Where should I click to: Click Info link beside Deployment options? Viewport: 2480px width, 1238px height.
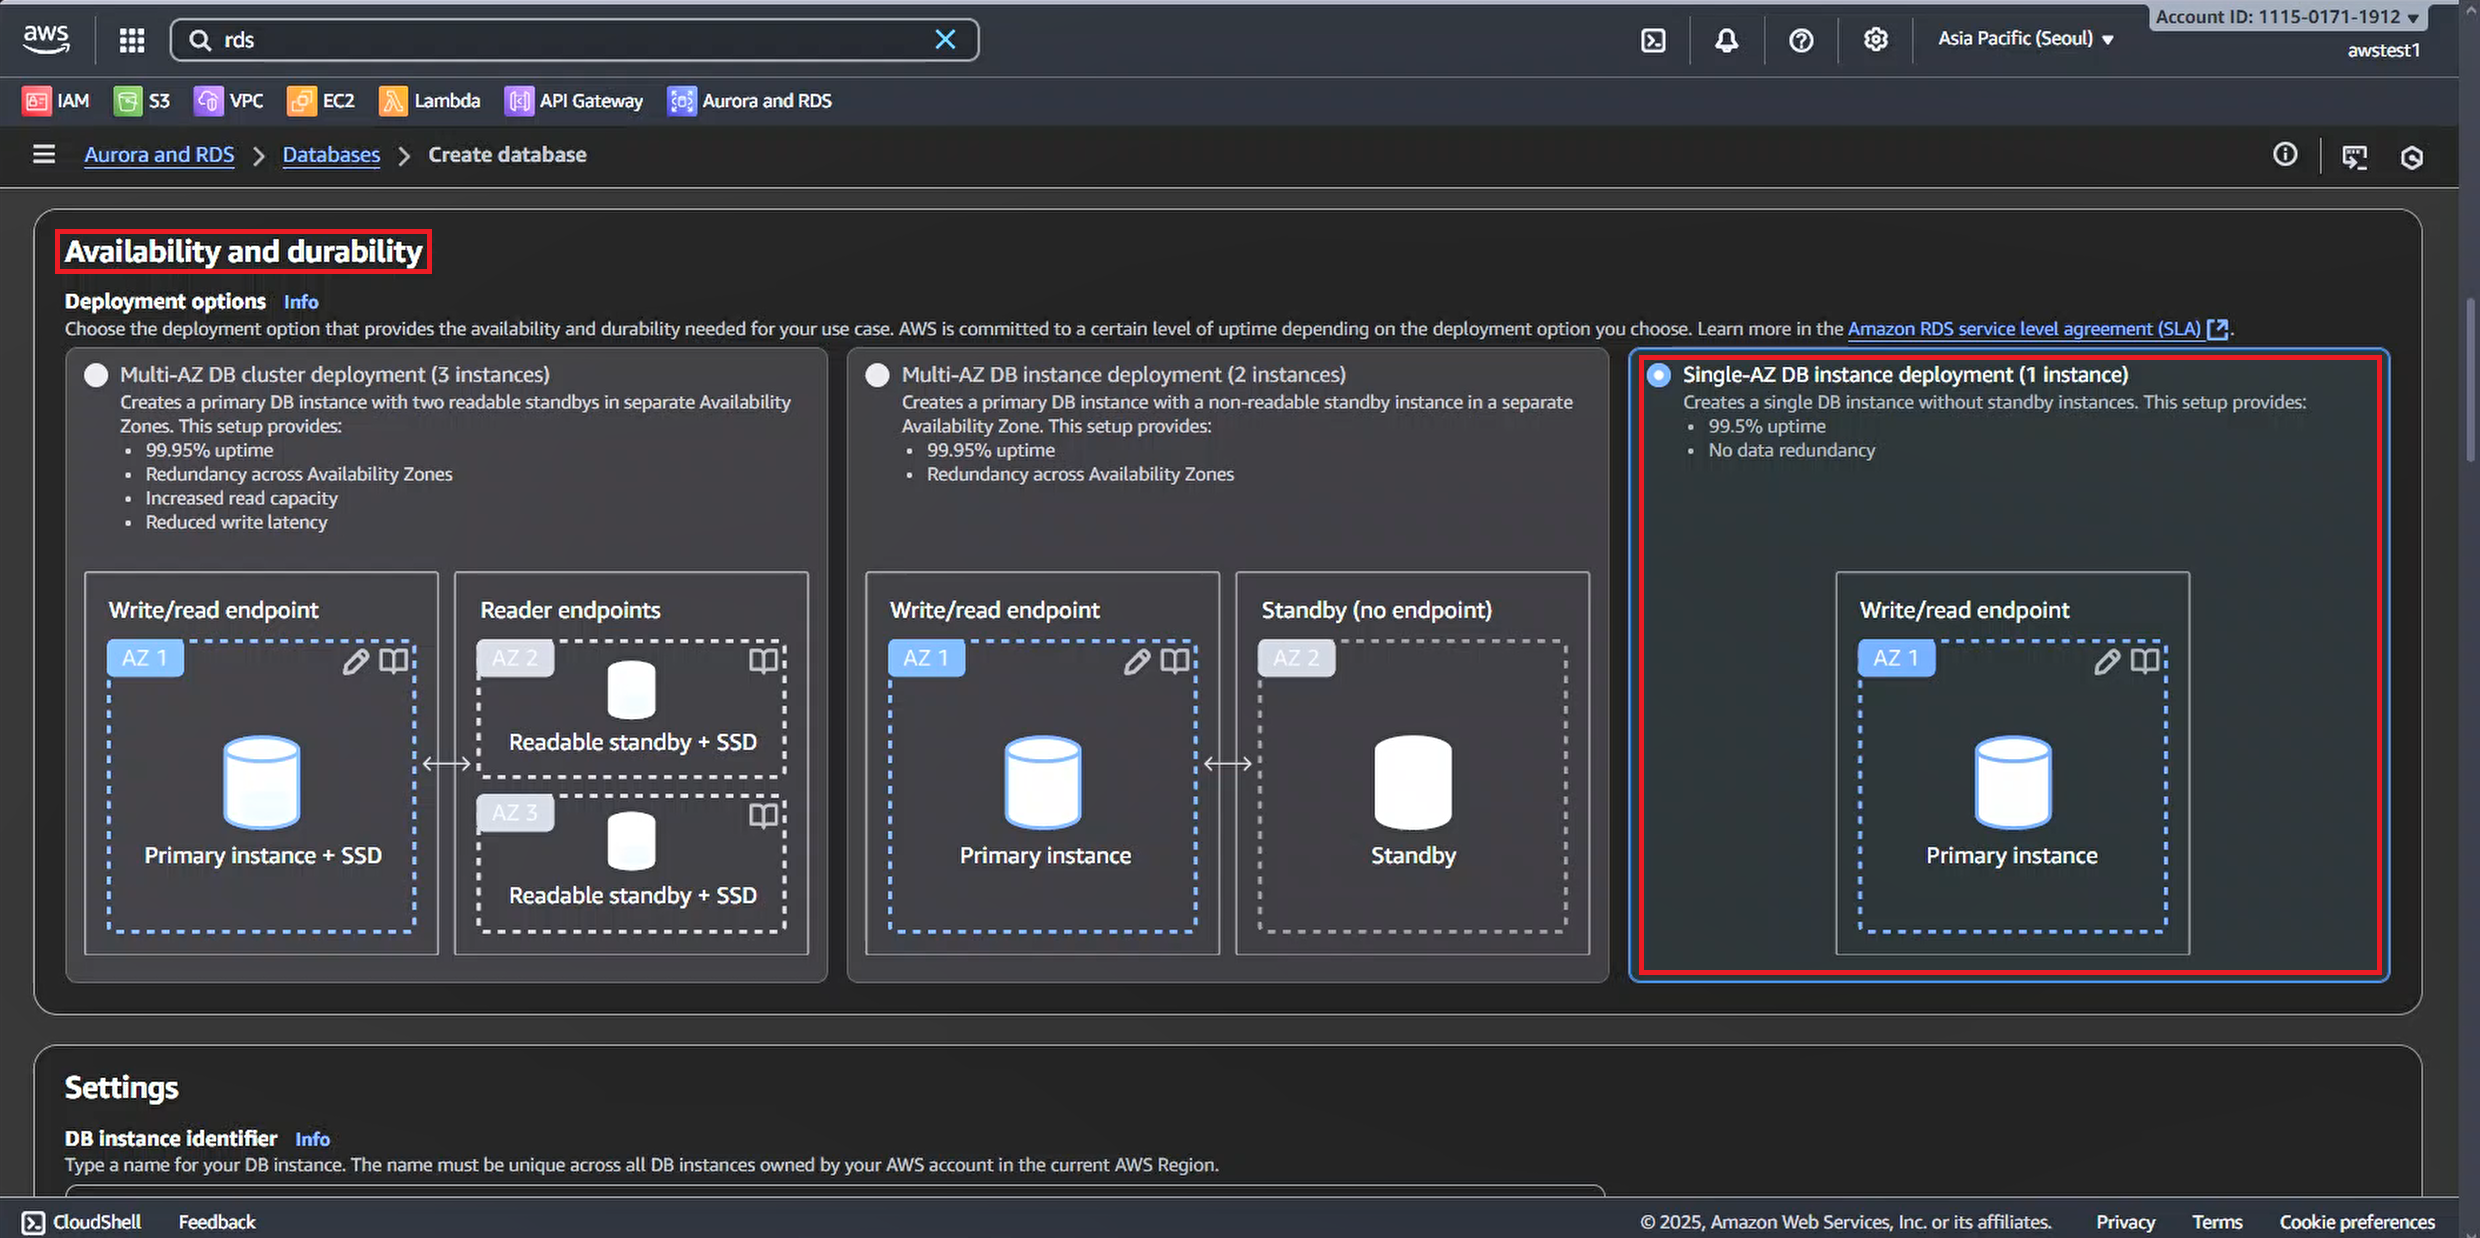point(300,302)
